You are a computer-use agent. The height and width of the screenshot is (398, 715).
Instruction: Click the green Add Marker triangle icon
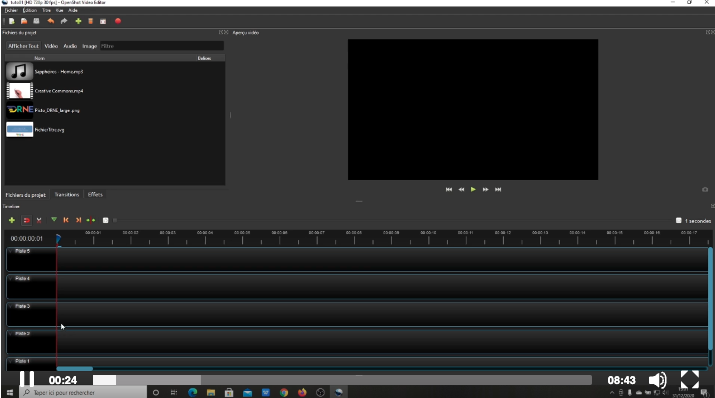(x=54, y=220)
